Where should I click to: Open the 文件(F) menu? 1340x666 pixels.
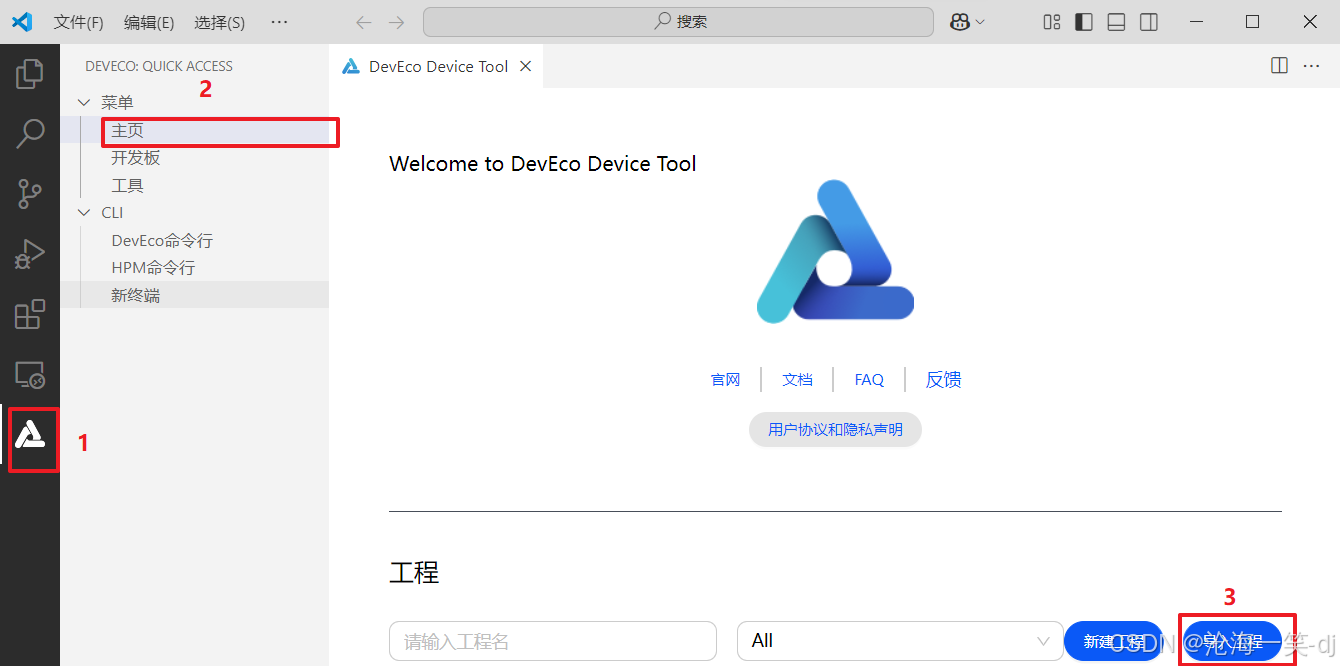point(78,22)
